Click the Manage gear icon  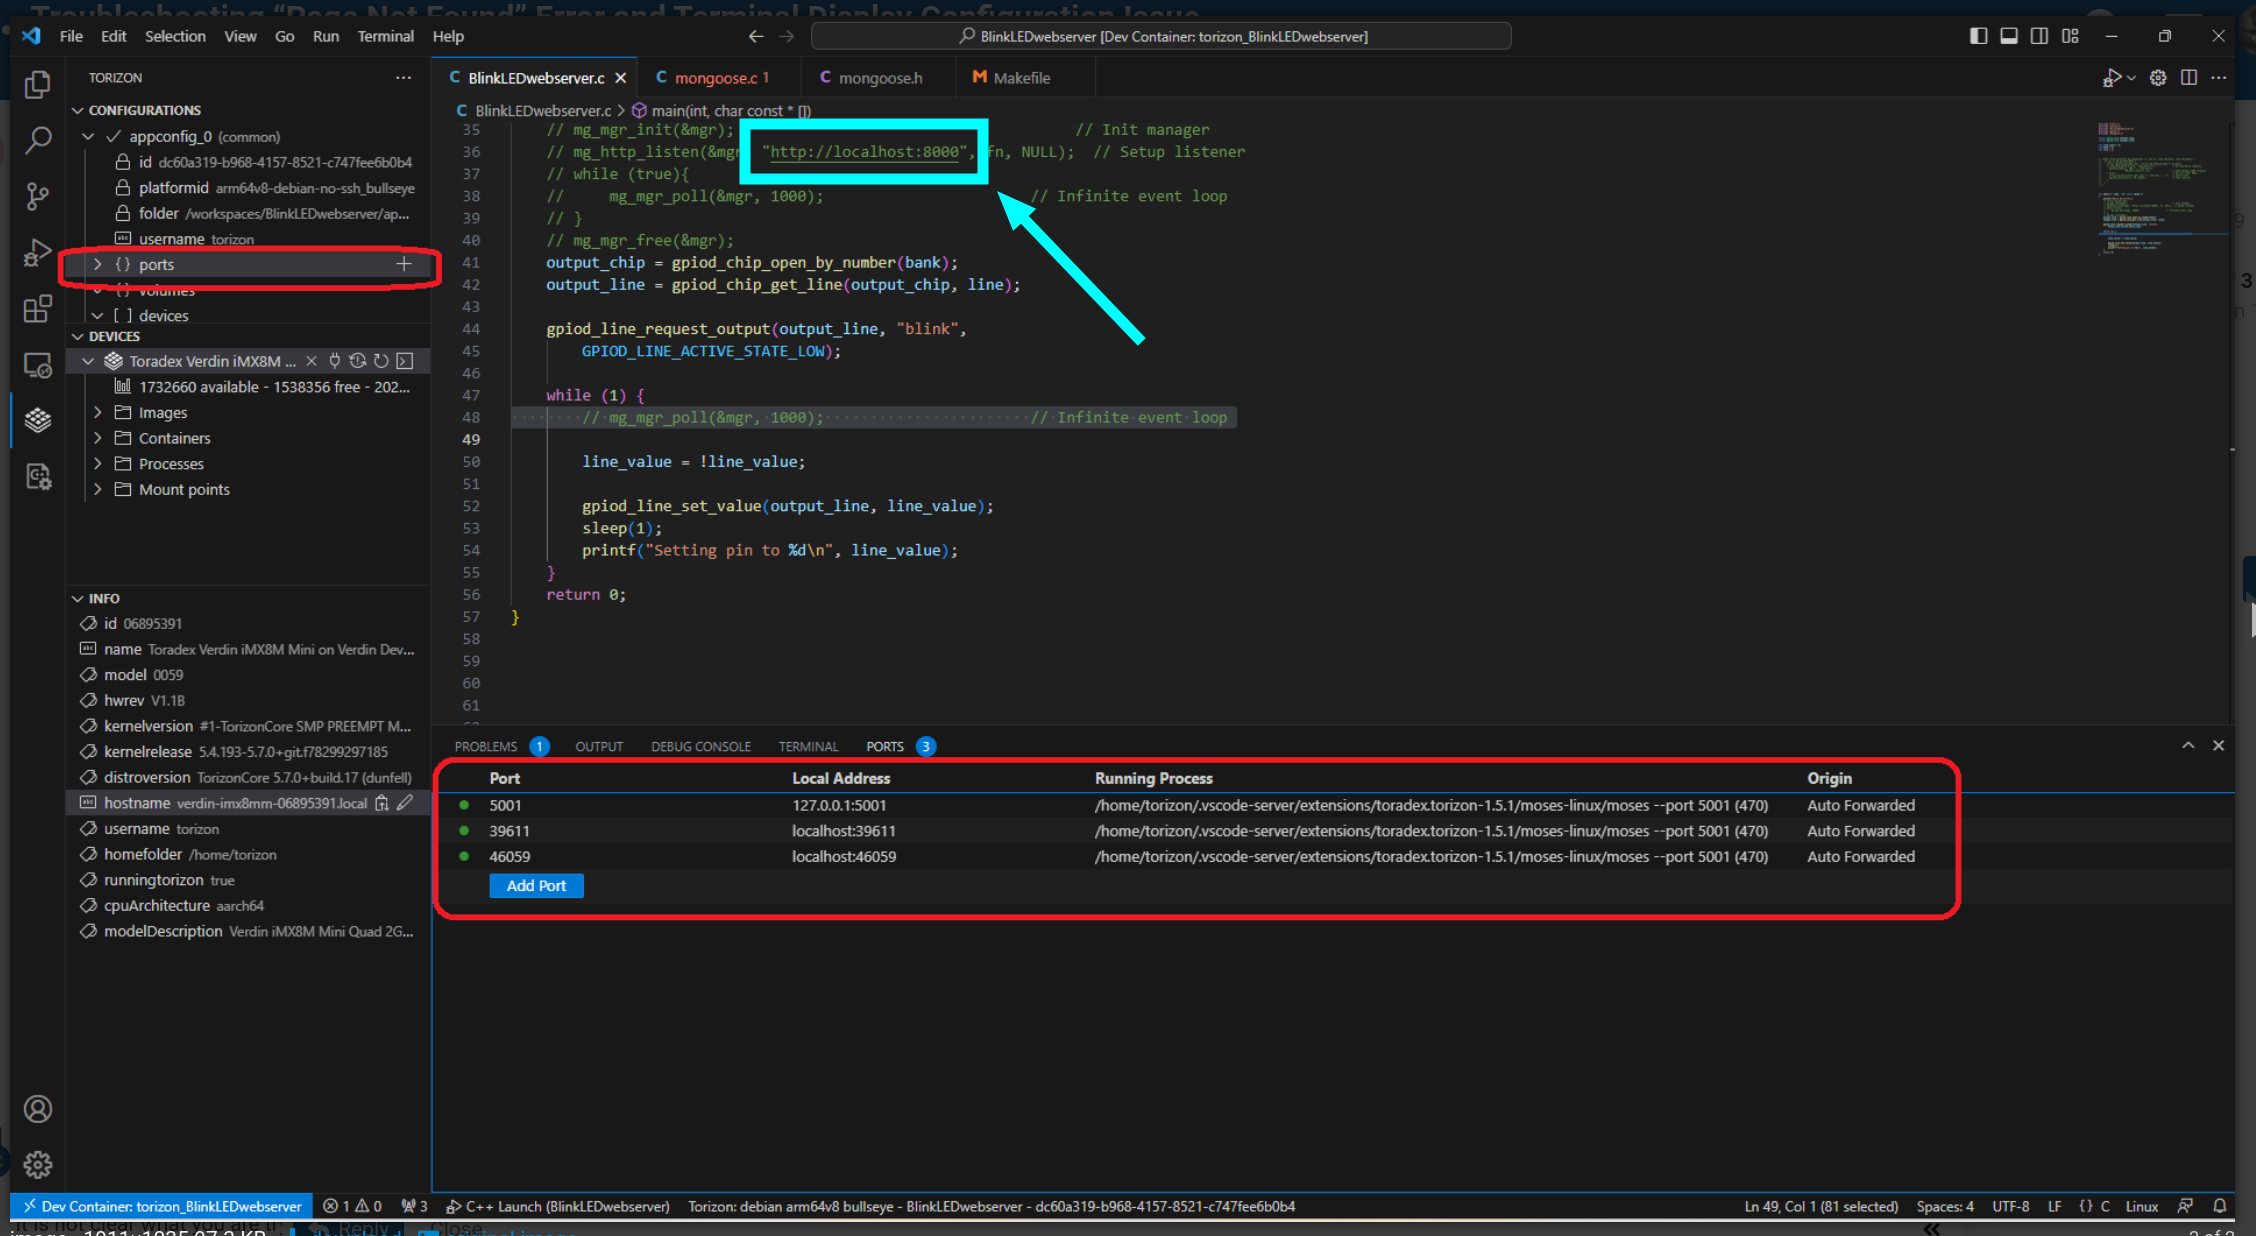[x=38, y=1164]
